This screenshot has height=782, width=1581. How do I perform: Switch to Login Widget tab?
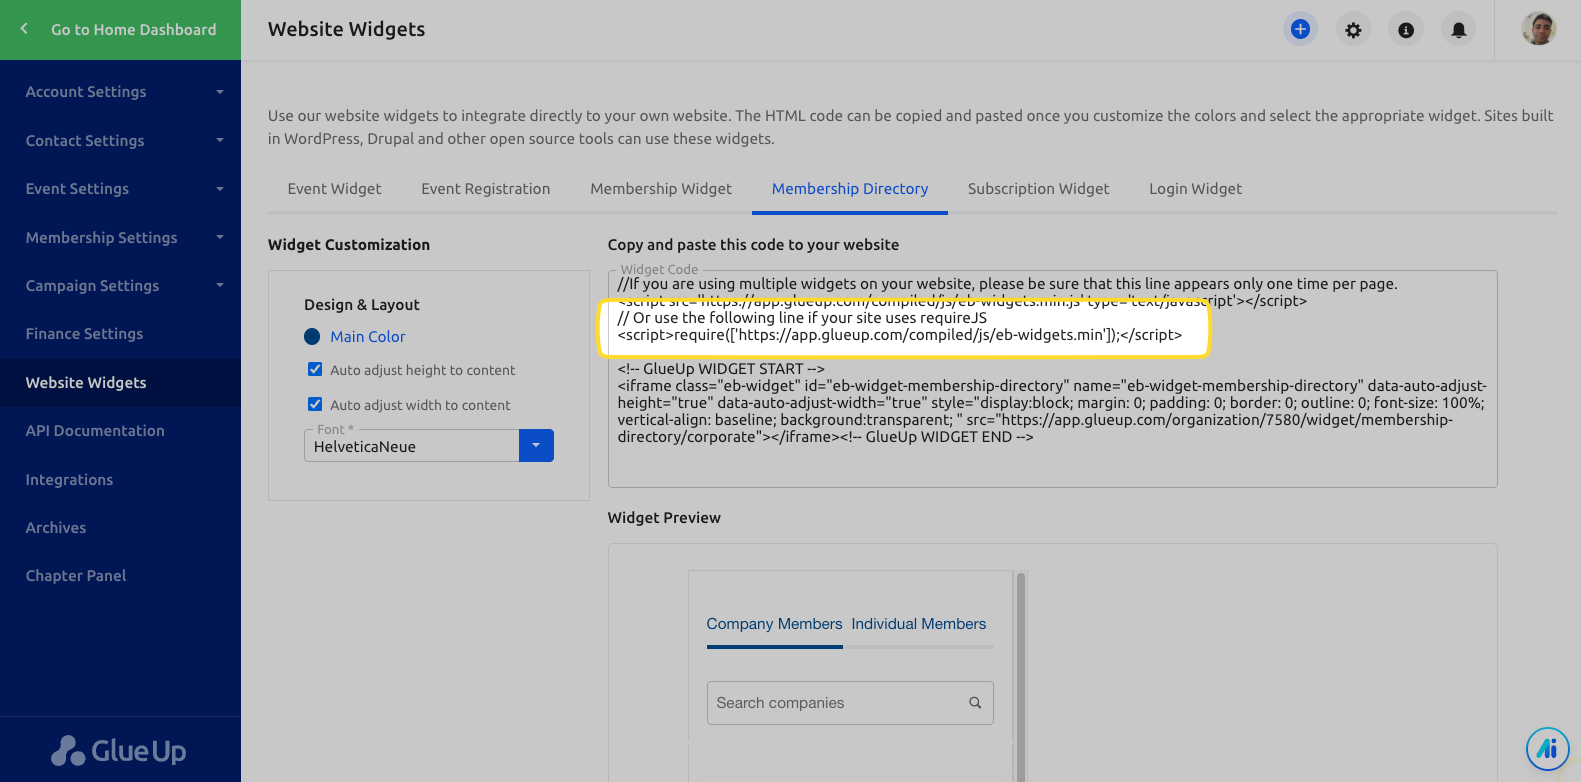[1195, 189]
